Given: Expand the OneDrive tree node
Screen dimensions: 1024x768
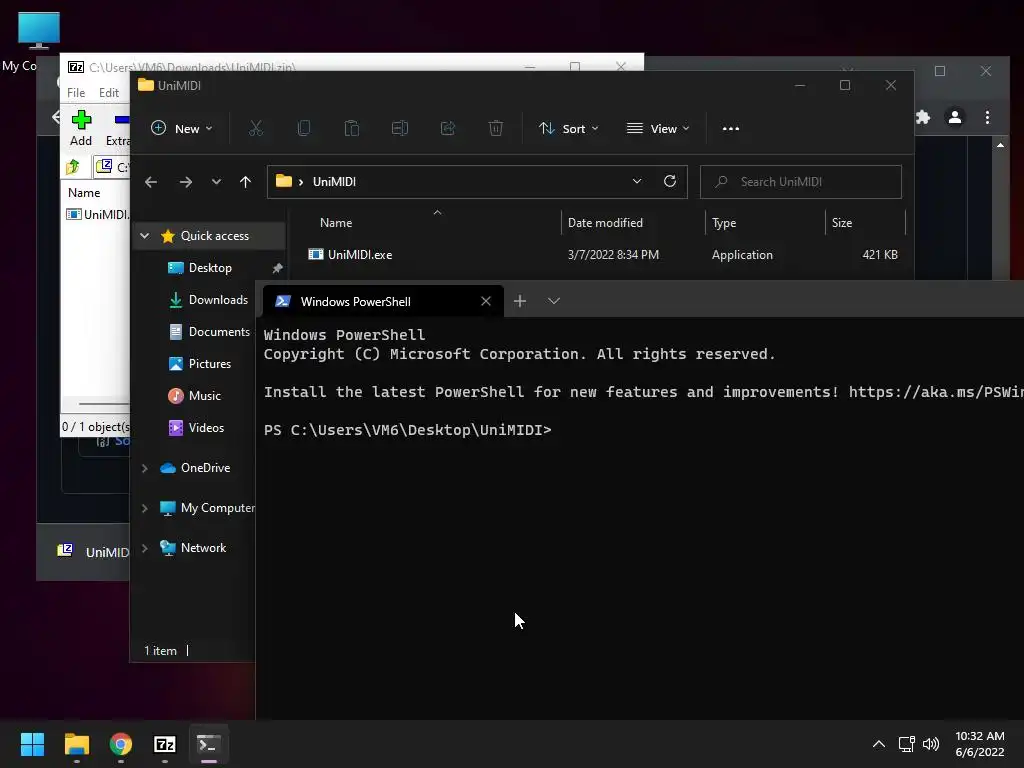Looking at the screenshot, I should click(145, 468).
